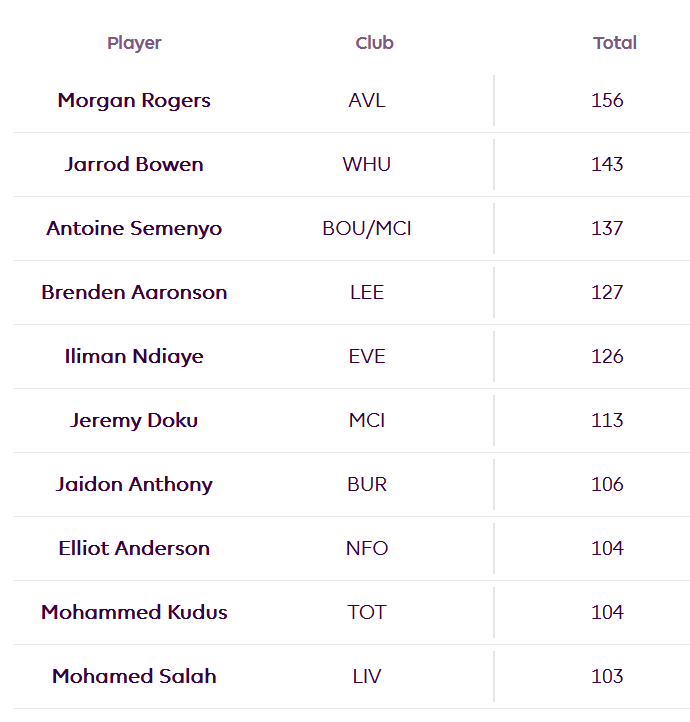
Task: Sort by the Total column header
Action: coord(615,43)
